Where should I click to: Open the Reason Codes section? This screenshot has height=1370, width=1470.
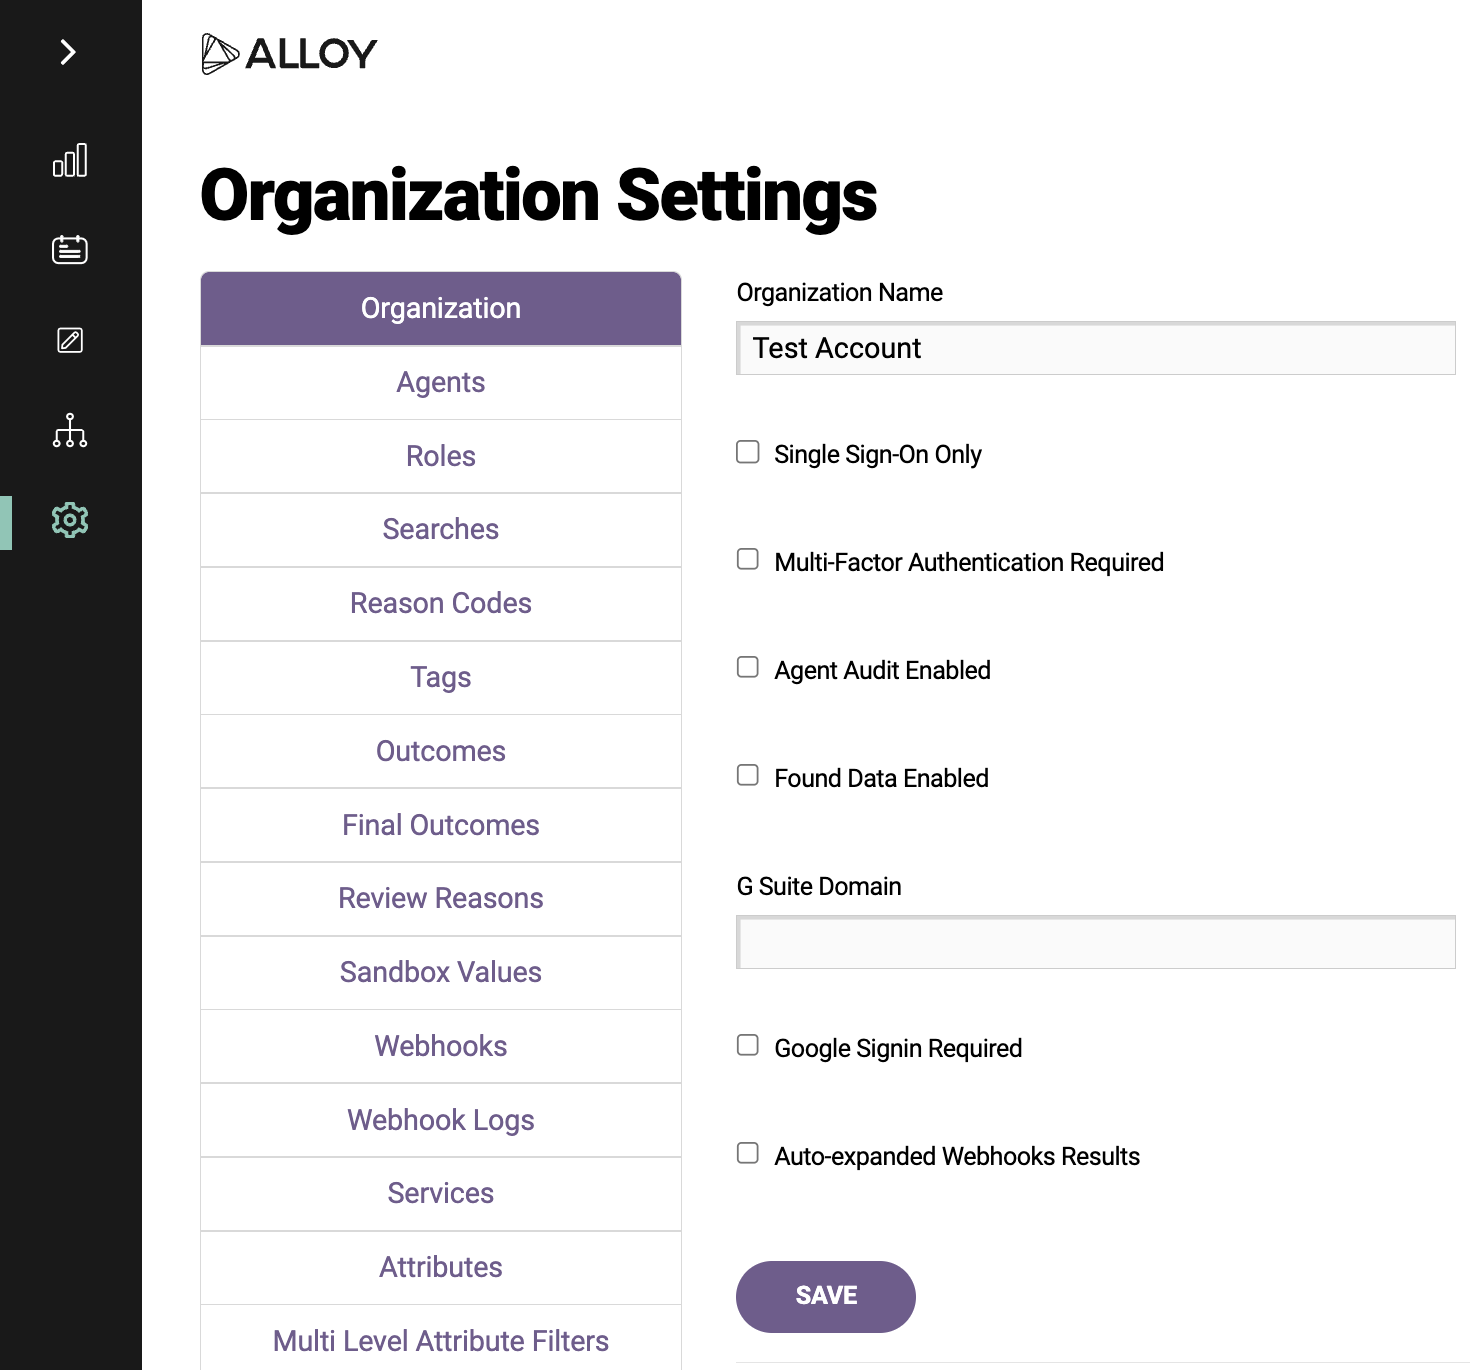[x=441, y=604]
